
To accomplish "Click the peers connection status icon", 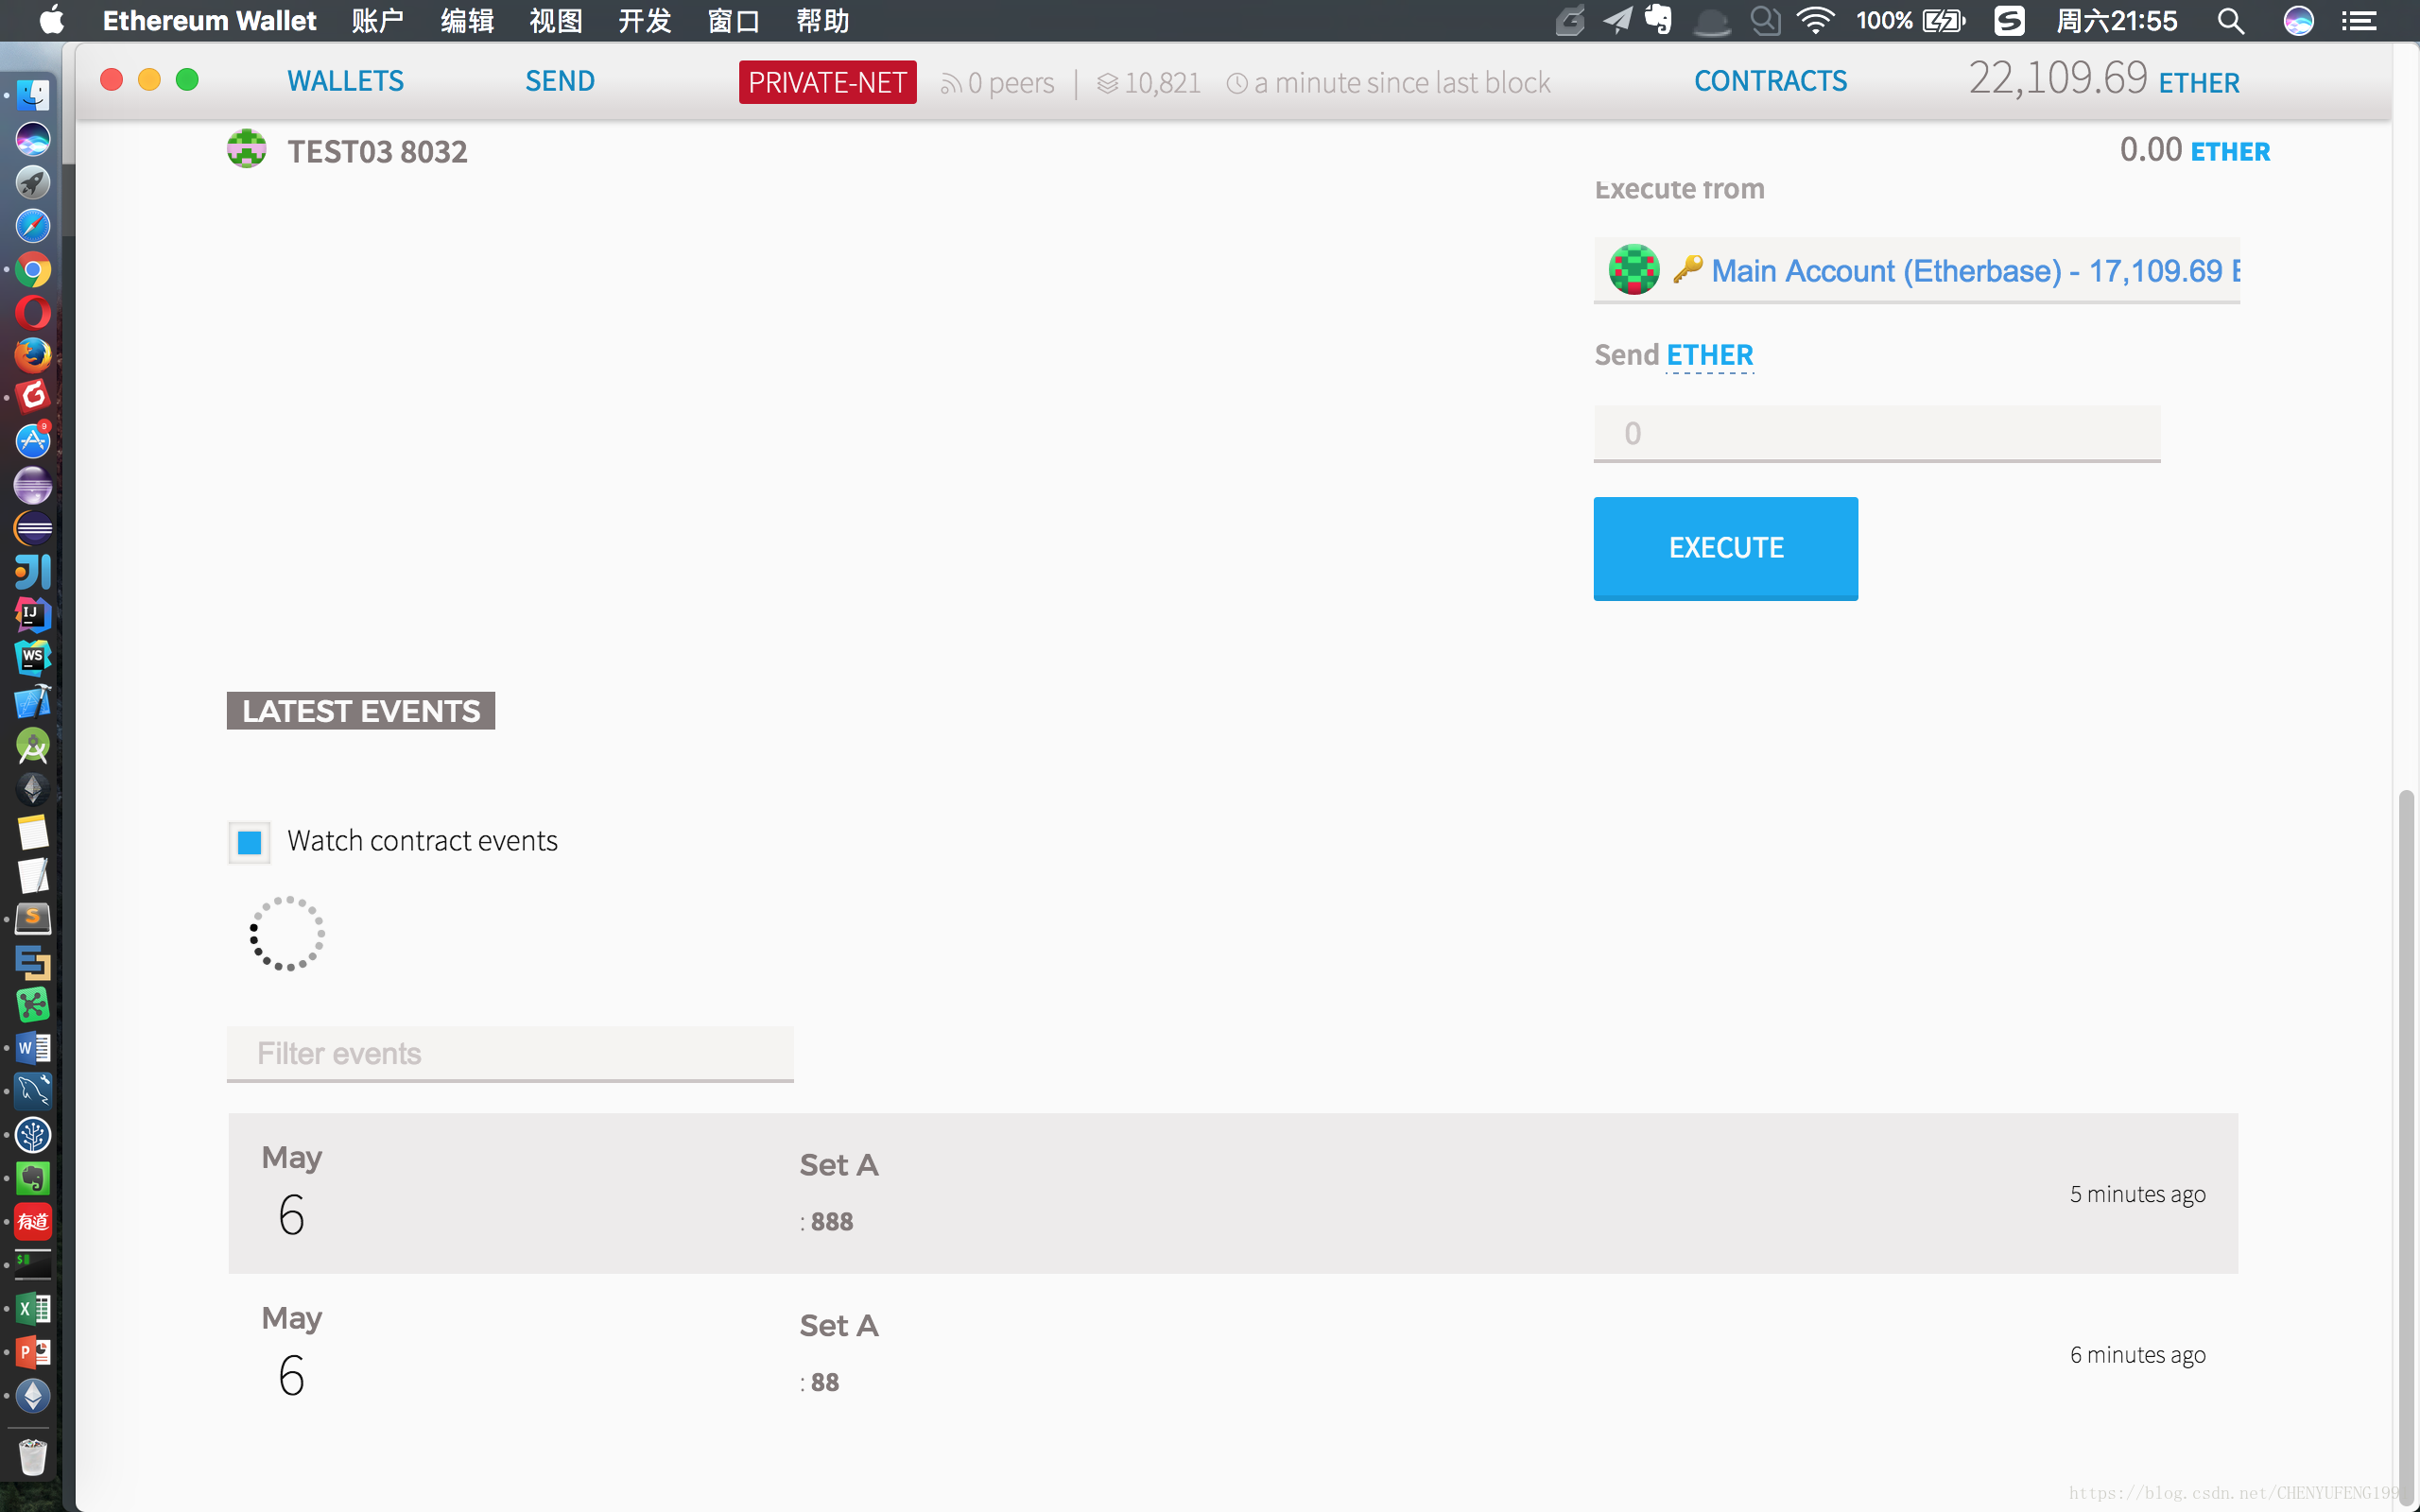I will (x=951, y=82).
